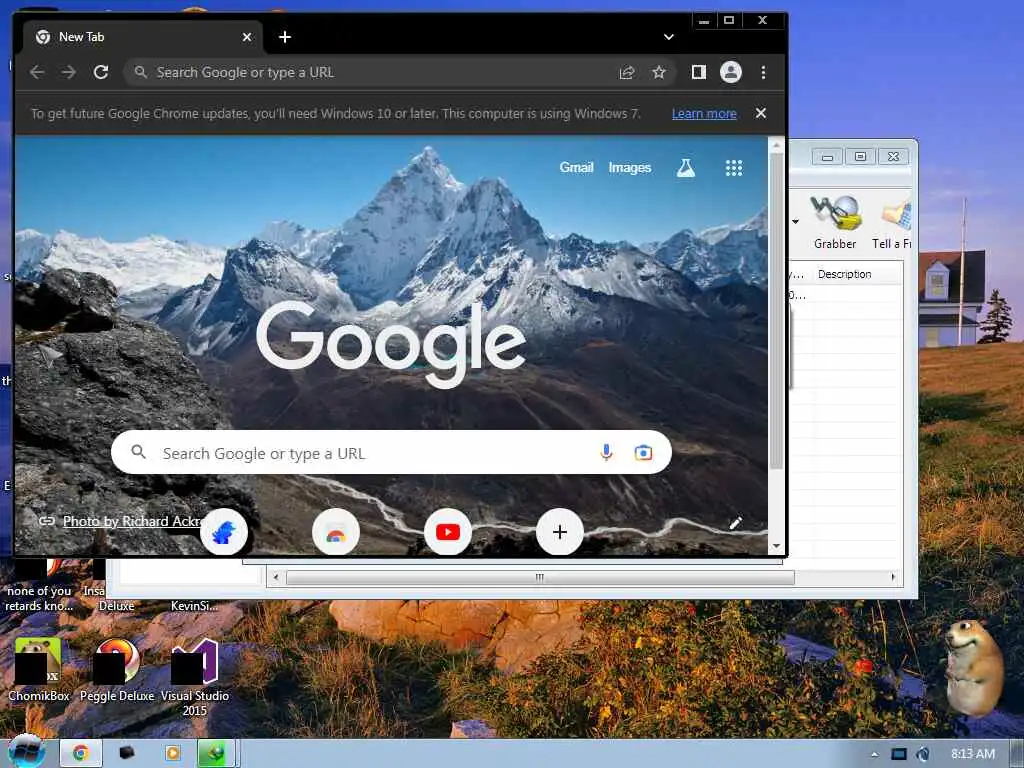The height and width of the screenshot is (768, 1024).
Task: Click the new tab page's vertical scrollbar
Action: [776, 310]
